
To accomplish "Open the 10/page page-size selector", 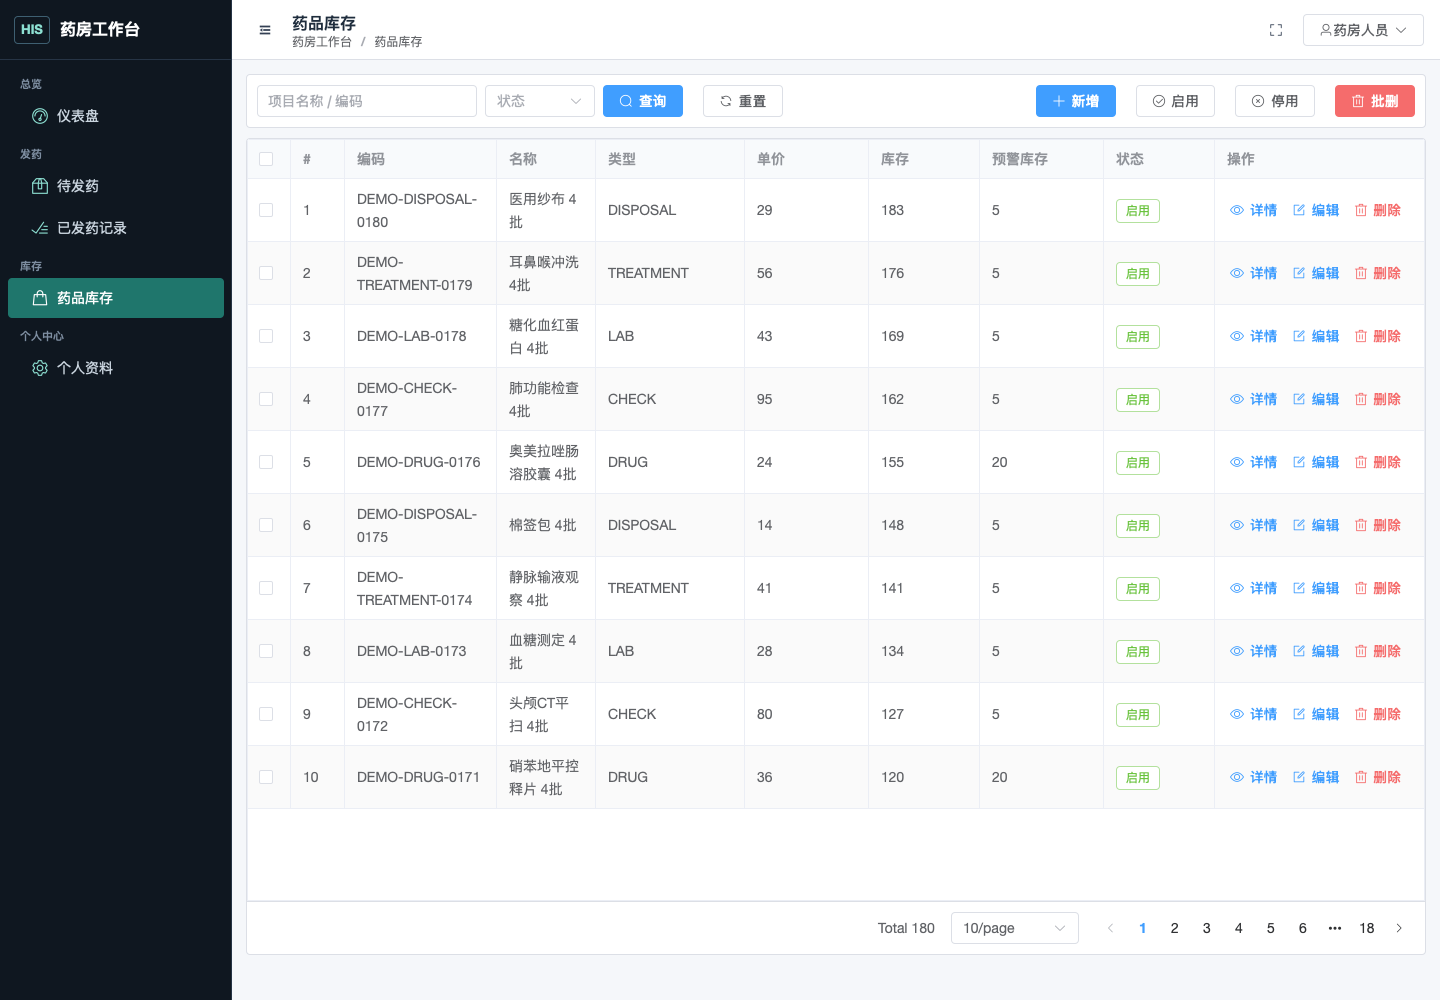I will tap(1015, 928).
